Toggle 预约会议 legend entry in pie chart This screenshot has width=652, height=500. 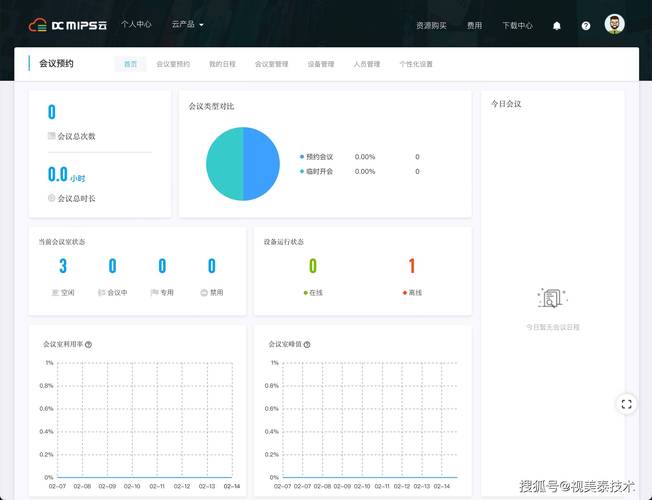click(x=316, y=157)
